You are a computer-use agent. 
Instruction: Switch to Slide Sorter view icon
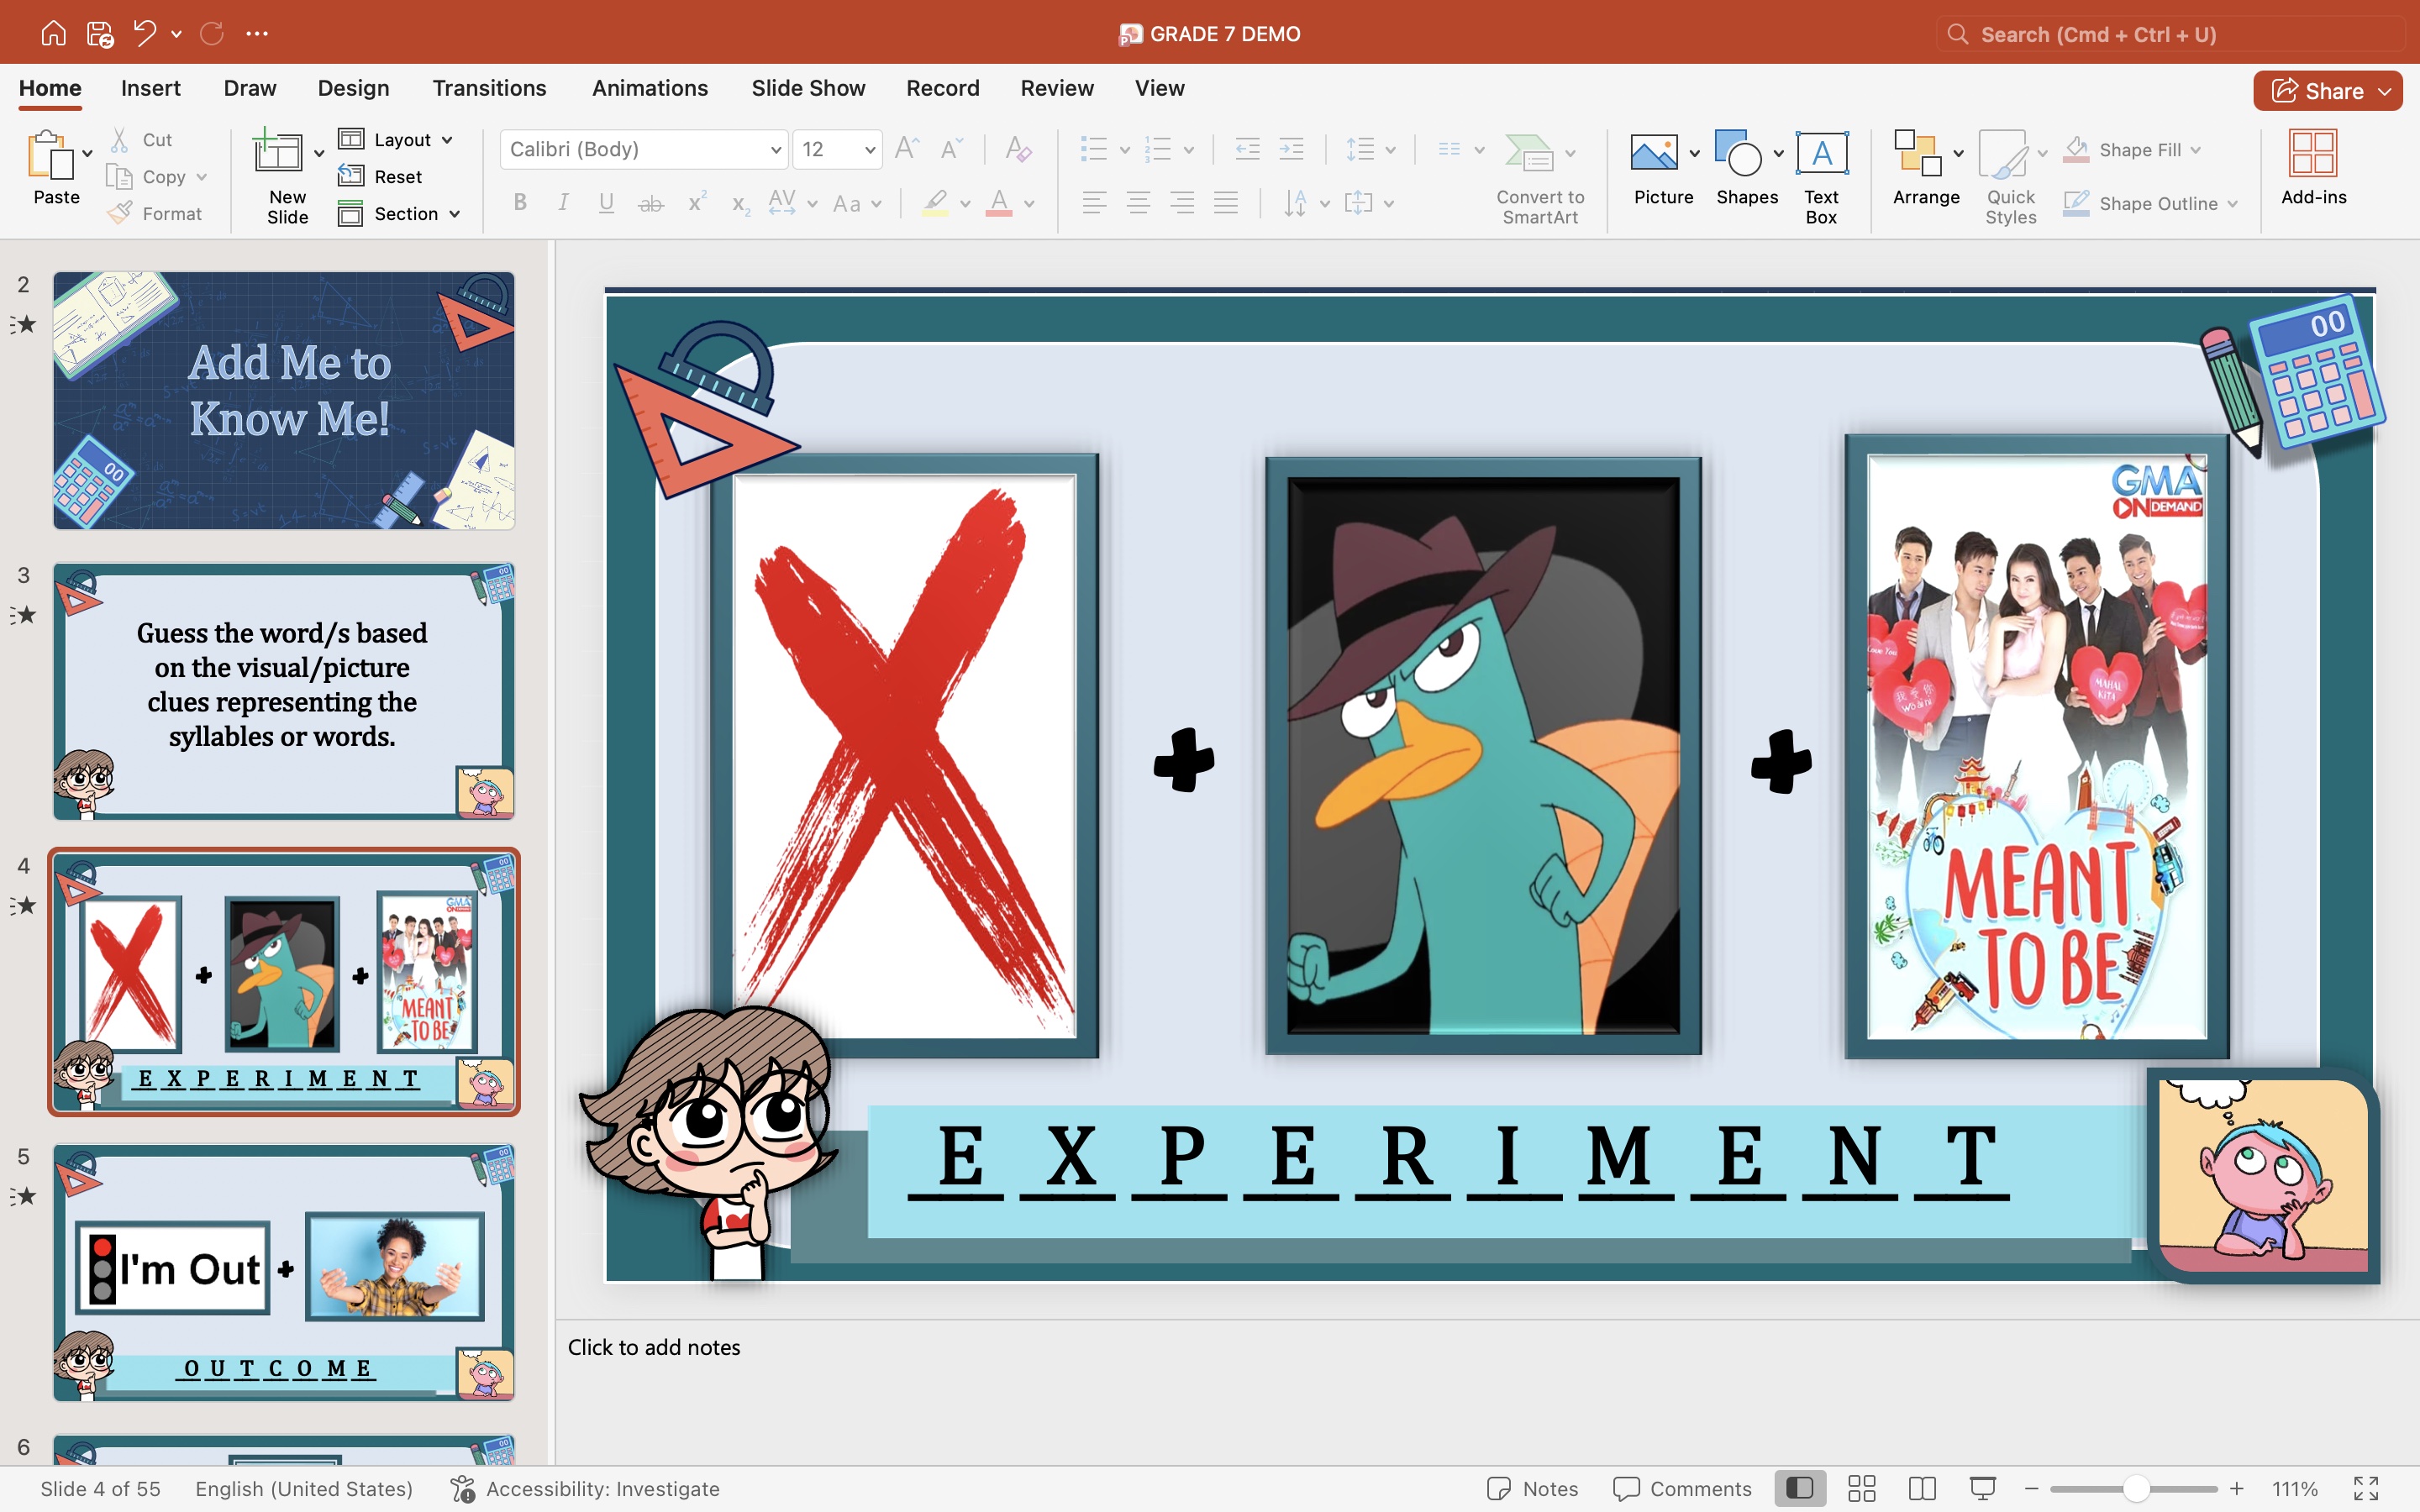[x=1862, y=1488]
